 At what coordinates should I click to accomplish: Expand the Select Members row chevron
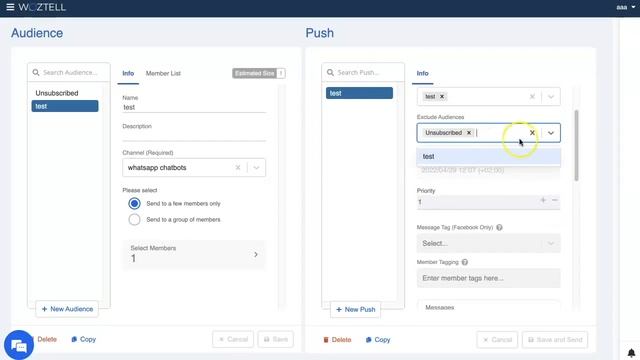(x=256, y=254)
